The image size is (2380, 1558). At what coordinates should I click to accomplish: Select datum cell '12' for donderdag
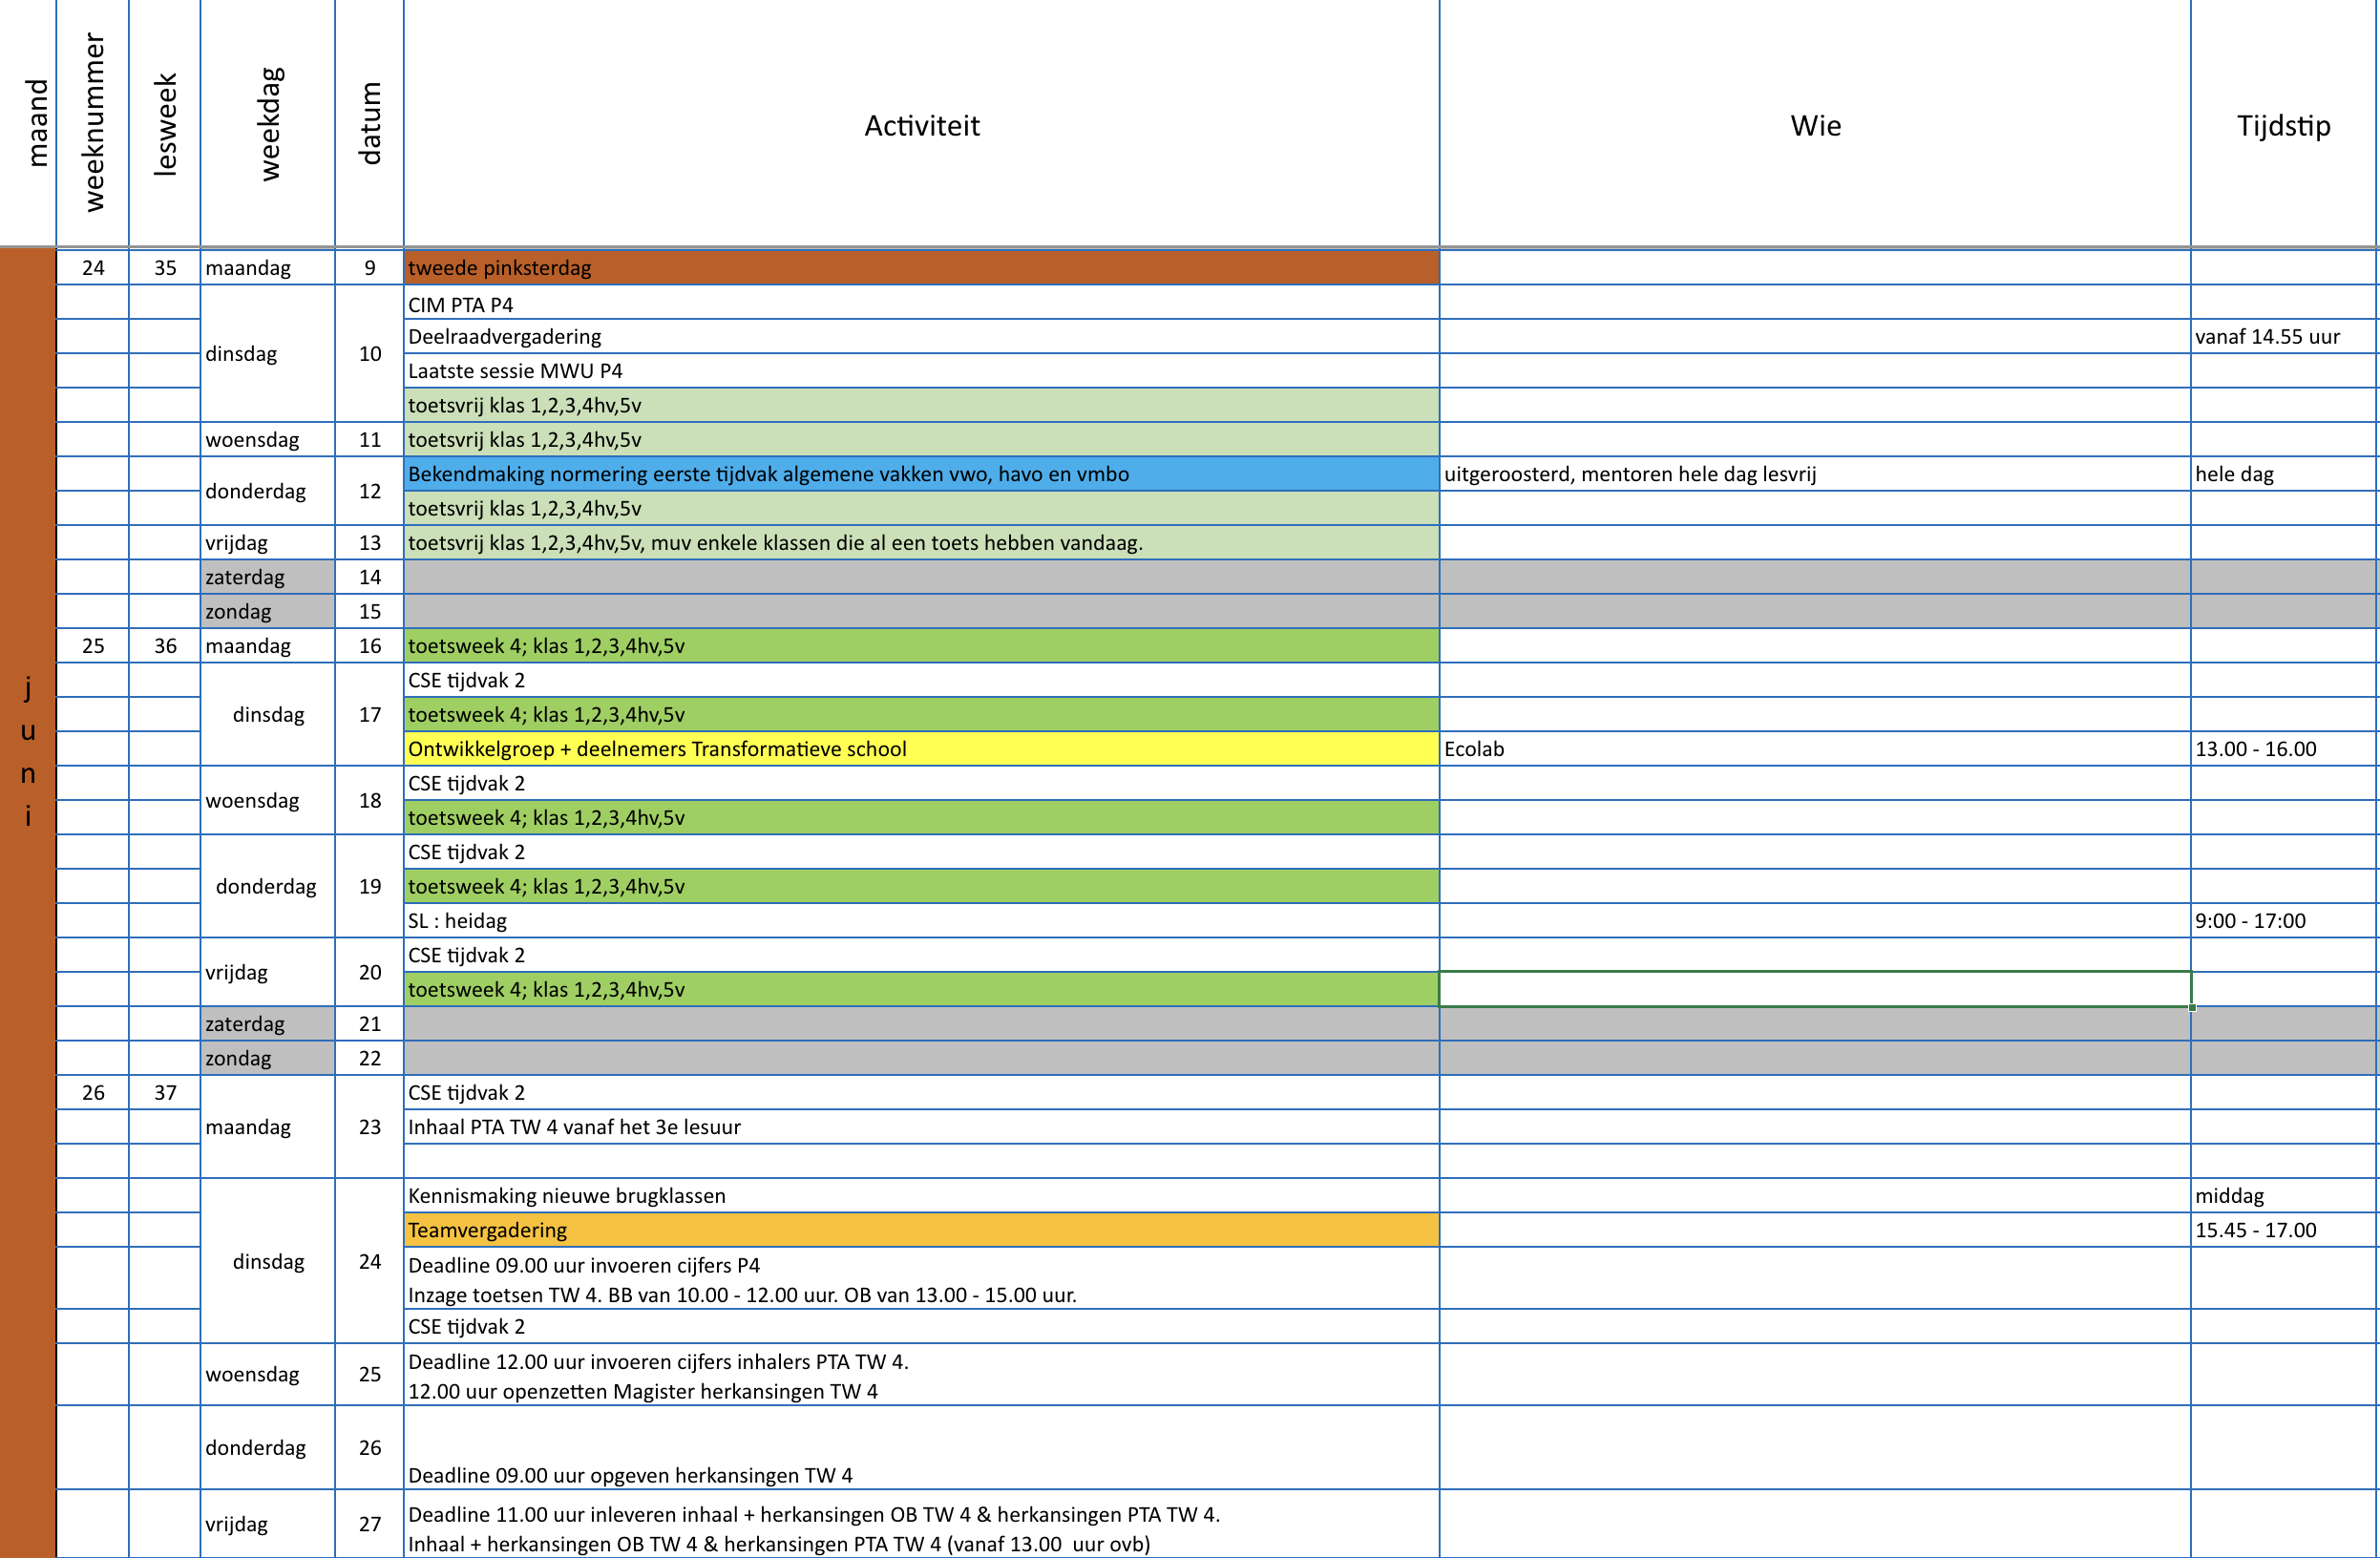(370, 491)
